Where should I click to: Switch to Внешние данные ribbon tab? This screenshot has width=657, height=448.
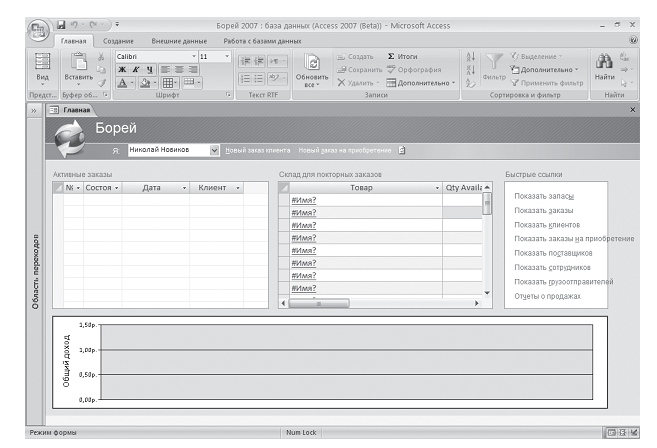click(x=179, y=41)
